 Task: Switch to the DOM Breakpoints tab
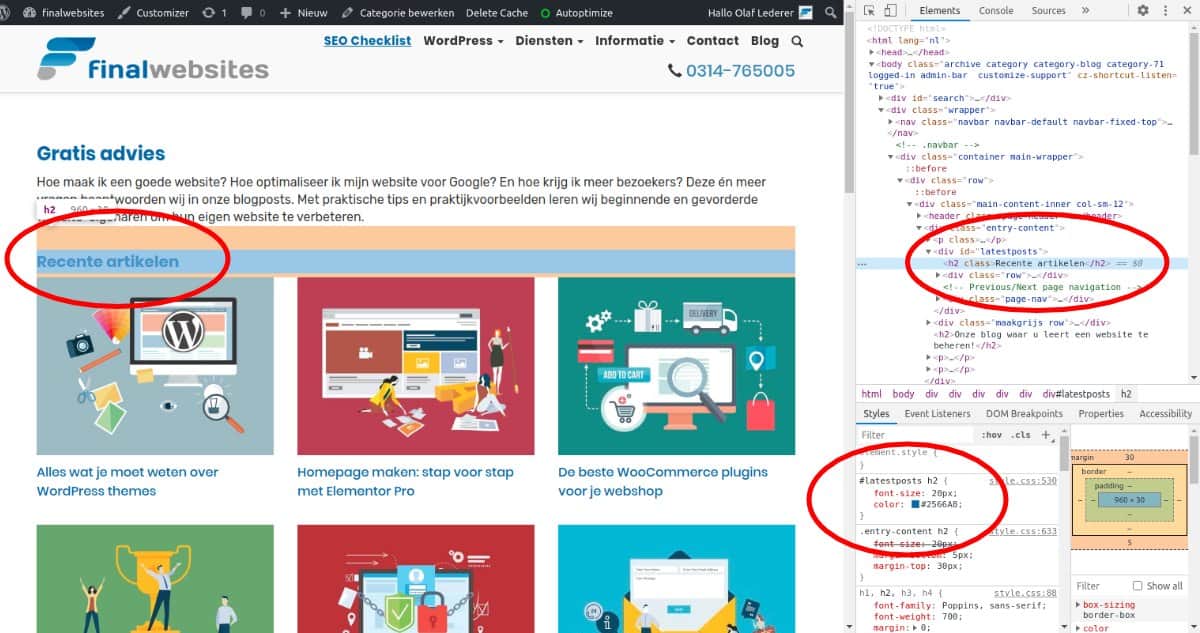1025,413
